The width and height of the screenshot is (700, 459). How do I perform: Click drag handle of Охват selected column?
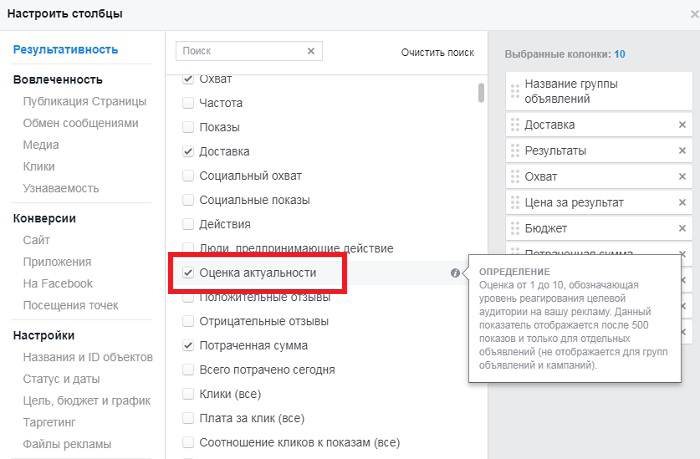515,176
